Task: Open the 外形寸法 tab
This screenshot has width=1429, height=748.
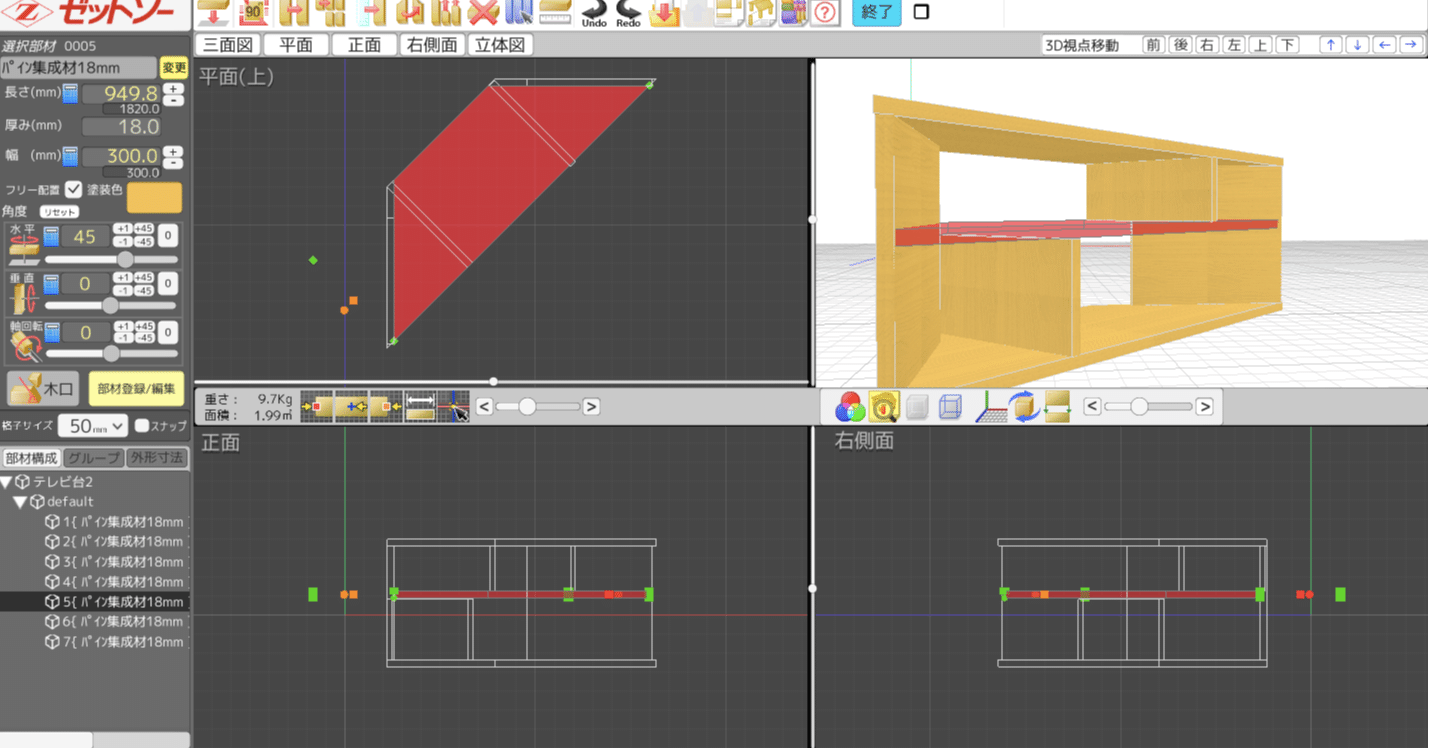Action: [x=156, y=458]
